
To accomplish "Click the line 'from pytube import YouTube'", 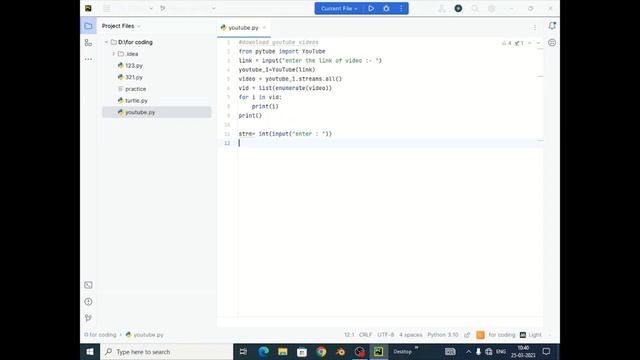I will coord(282,51).
